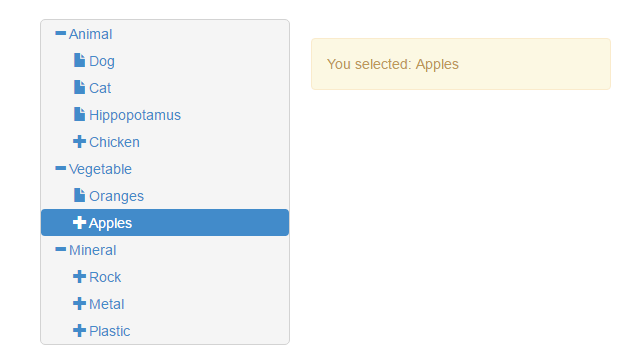Collapse the Vegetable branch using minus icon
The image size is (638, 362).
click(x=61, y=168)
